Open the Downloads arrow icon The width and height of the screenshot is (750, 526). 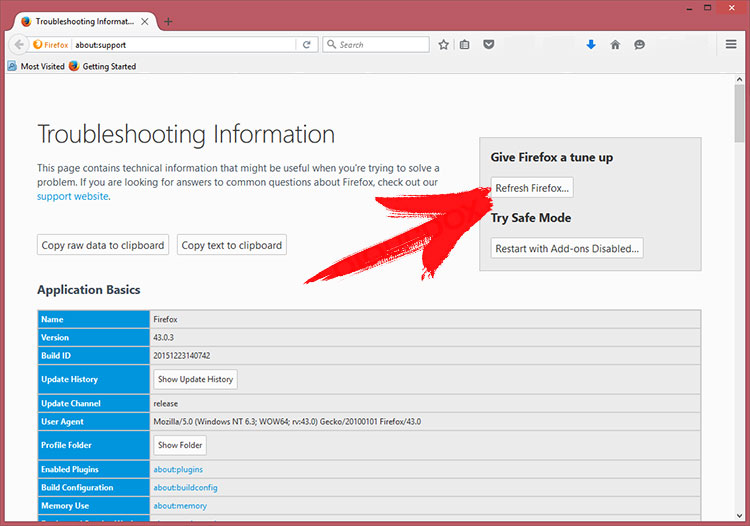coord(591,44)
